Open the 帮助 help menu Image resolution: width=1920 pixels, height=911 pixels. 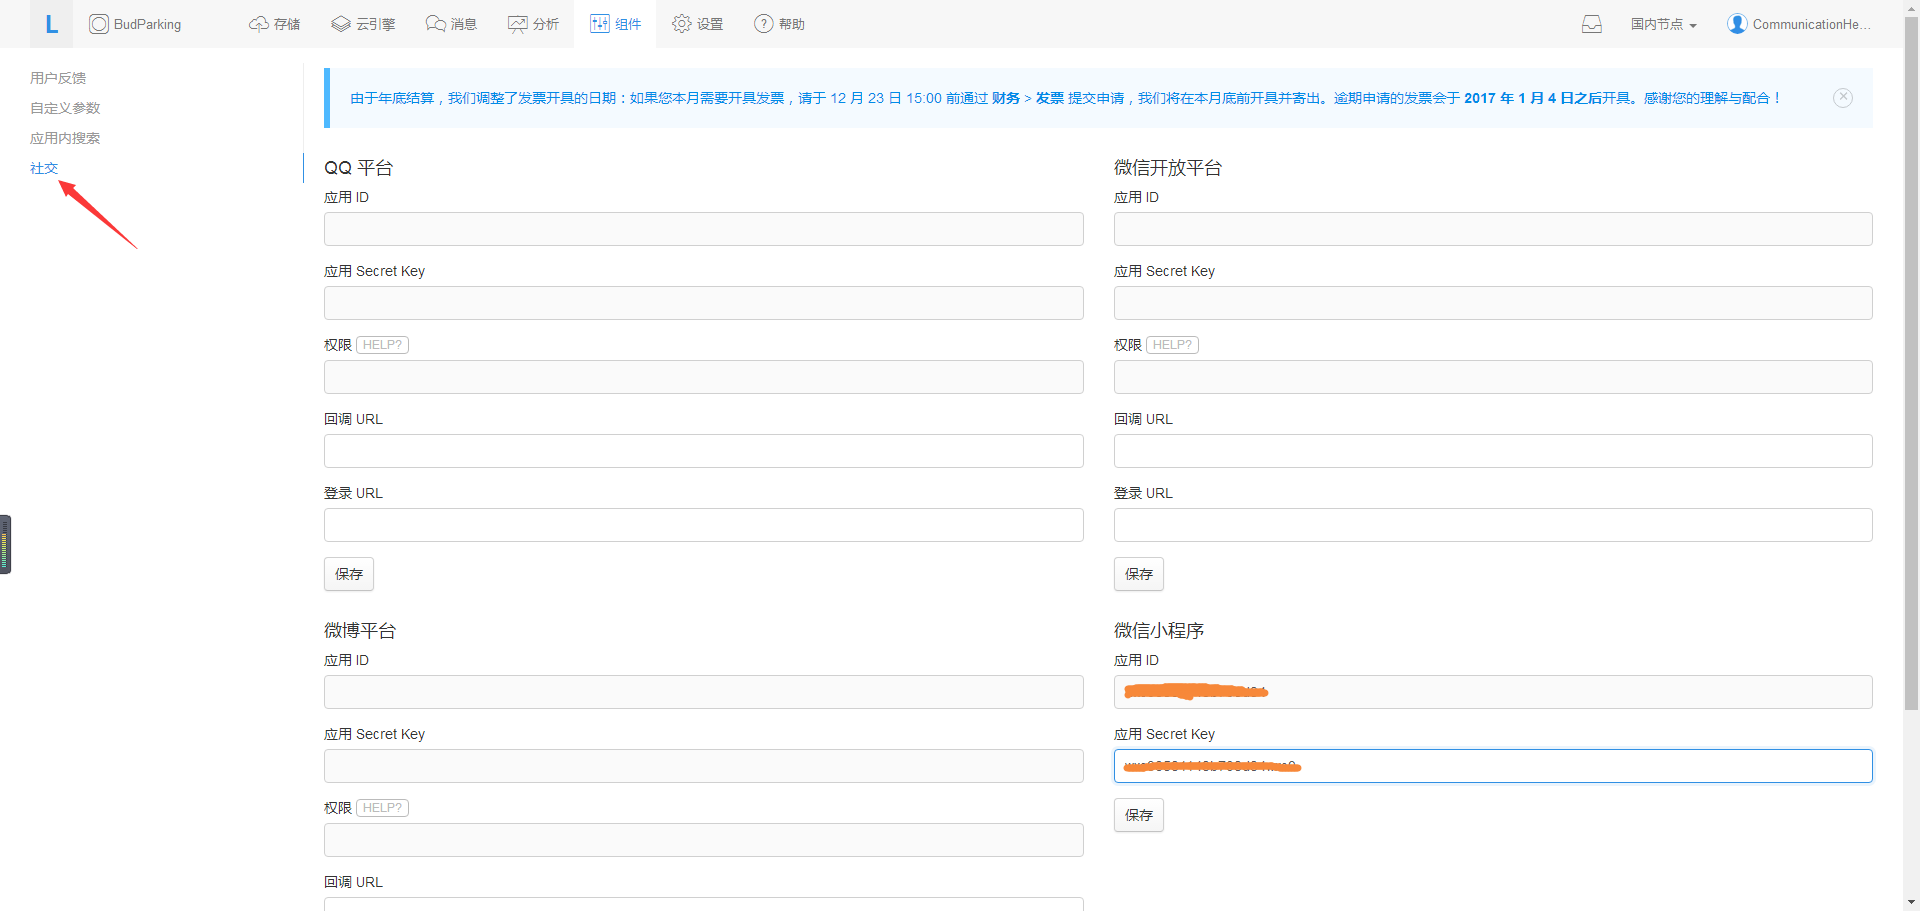pos(779,24)
